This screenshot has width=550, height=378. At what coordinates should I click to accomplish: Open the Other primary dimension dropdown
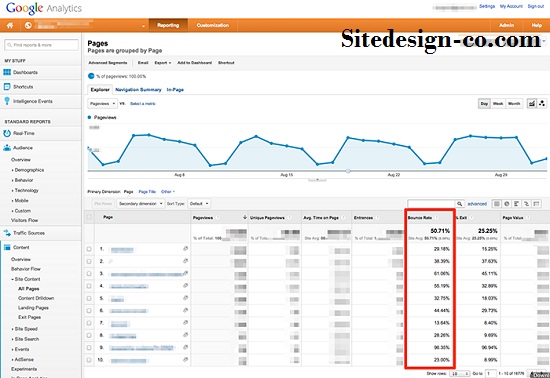[168, 192]
